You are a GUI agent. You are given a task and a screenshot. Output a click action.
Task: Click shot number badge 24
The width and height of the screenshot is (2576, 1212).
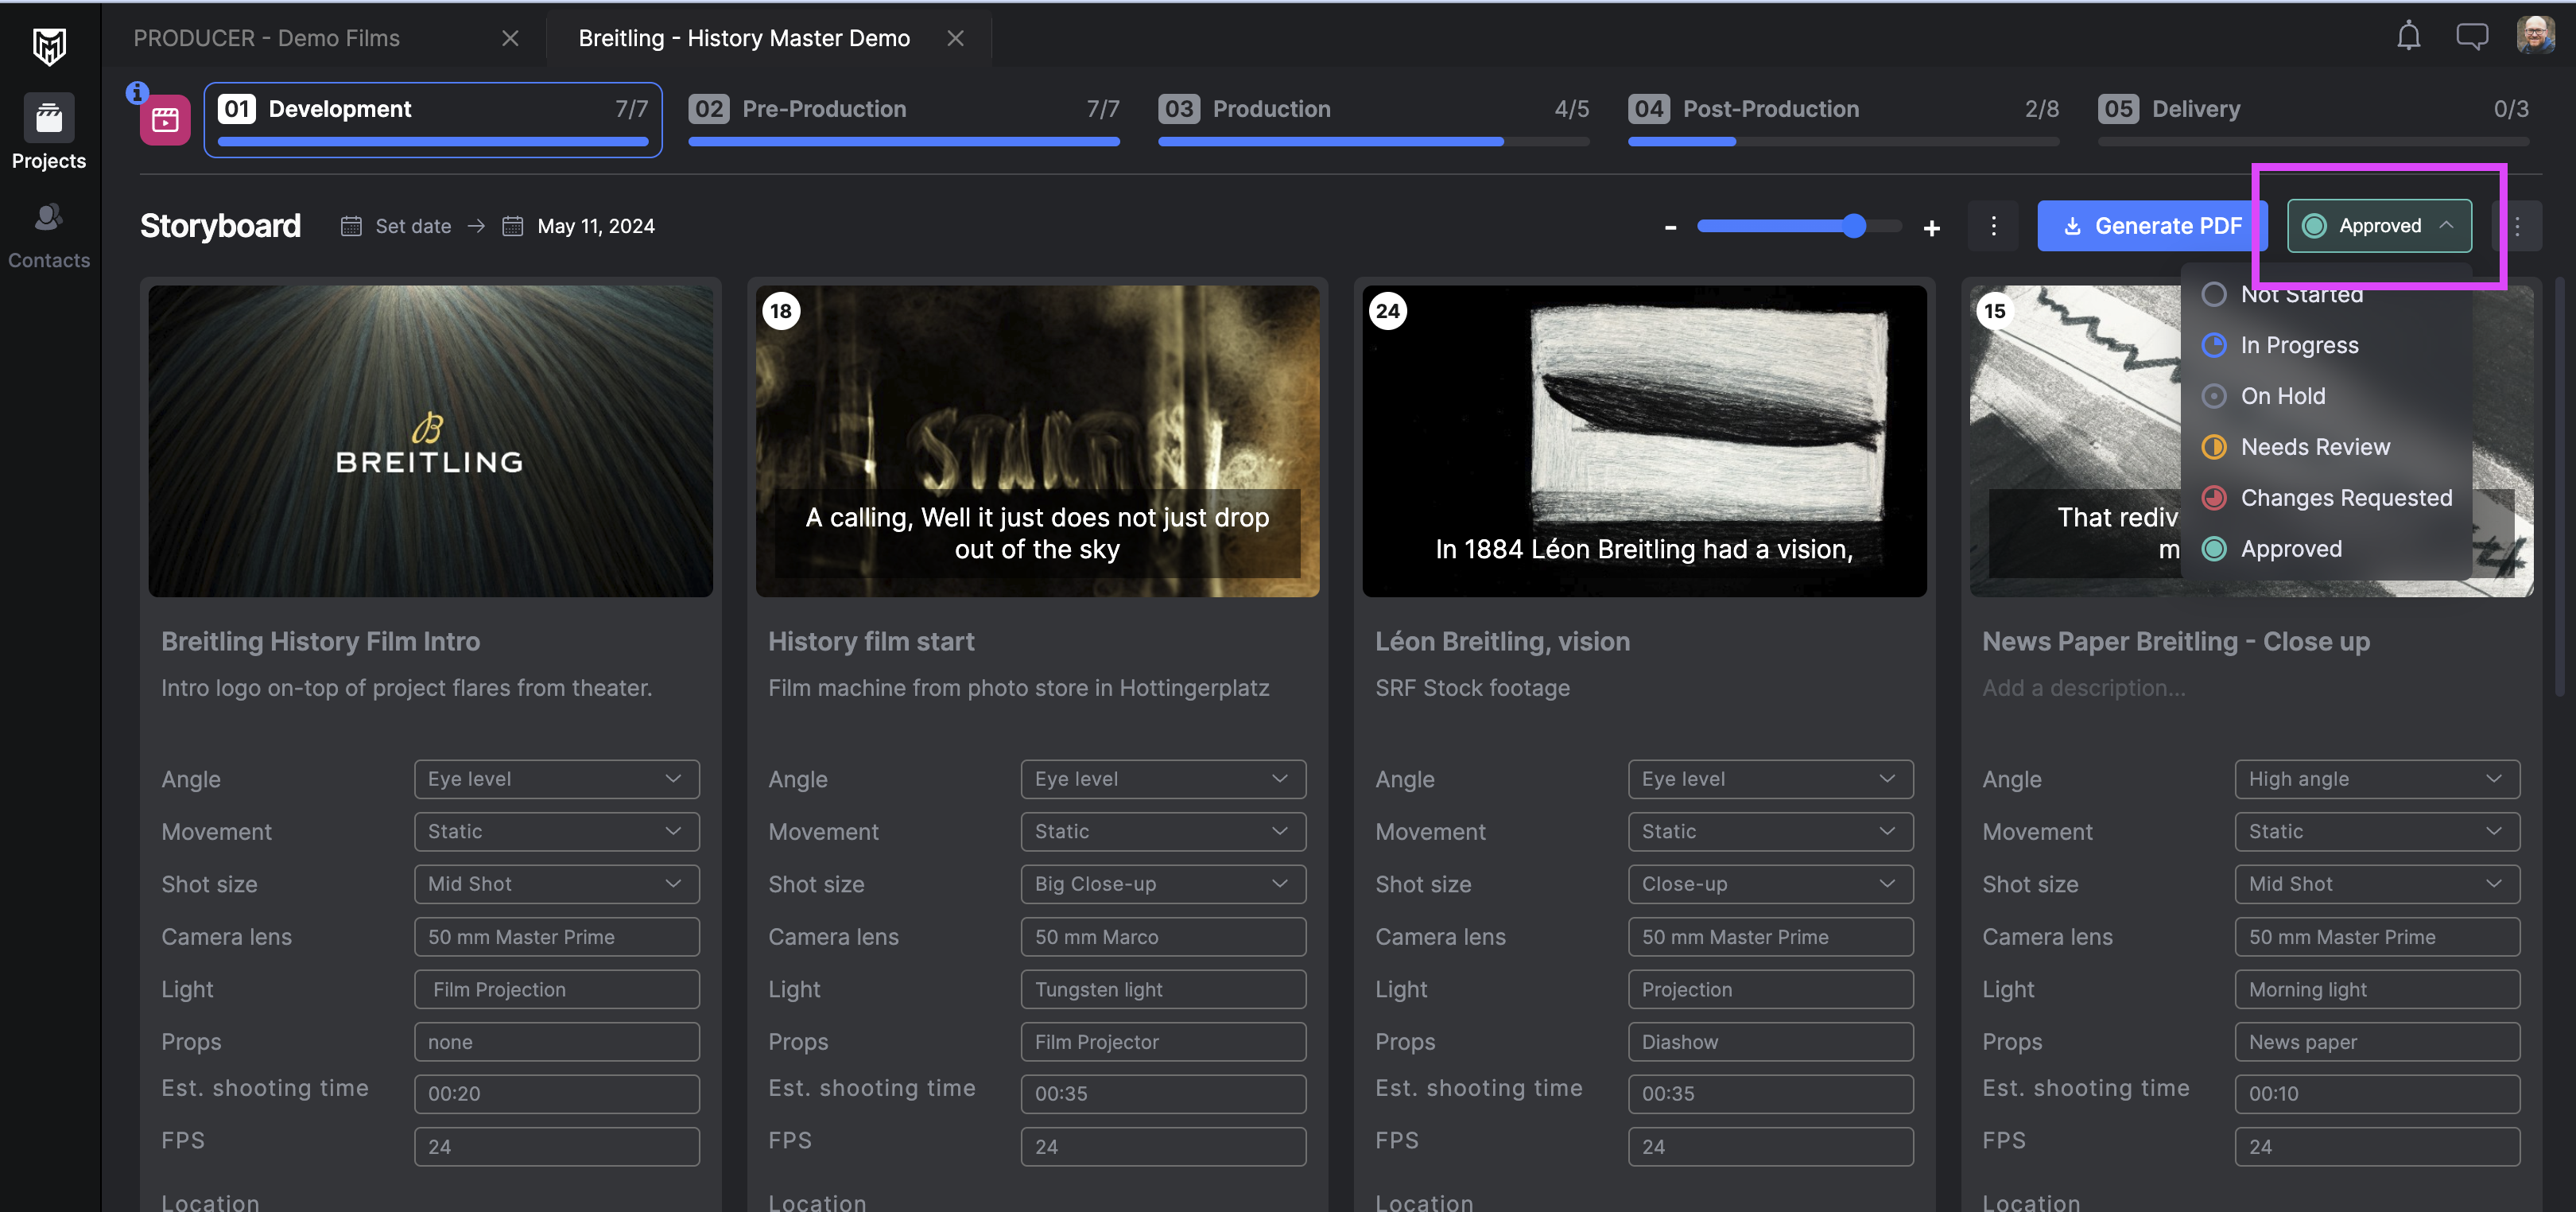coord(1387,311)
